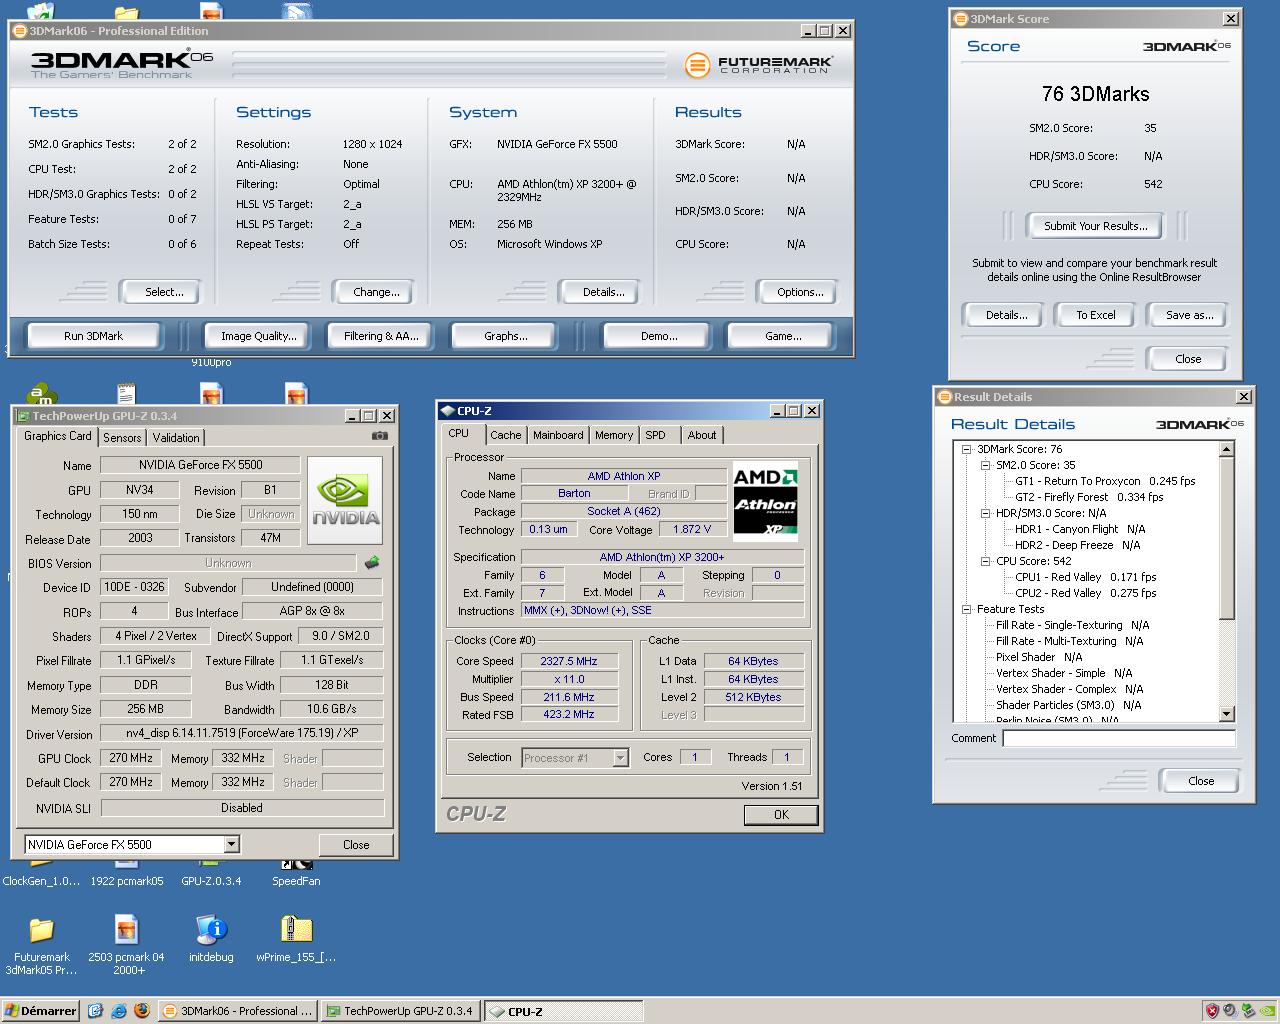The image size is (1280, 1024).
Task: Open the Processor #1 selection dropdown
Action: (x=620, y=758)
